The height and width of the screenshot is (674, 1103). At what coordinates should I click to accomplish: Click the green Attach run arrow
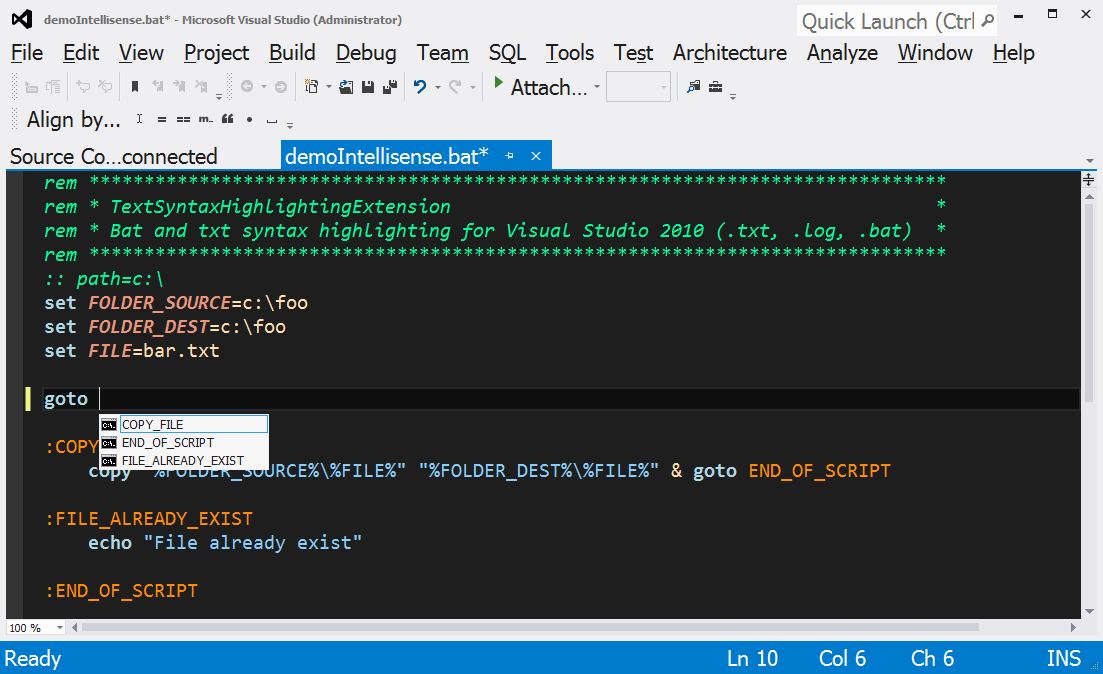498,87
